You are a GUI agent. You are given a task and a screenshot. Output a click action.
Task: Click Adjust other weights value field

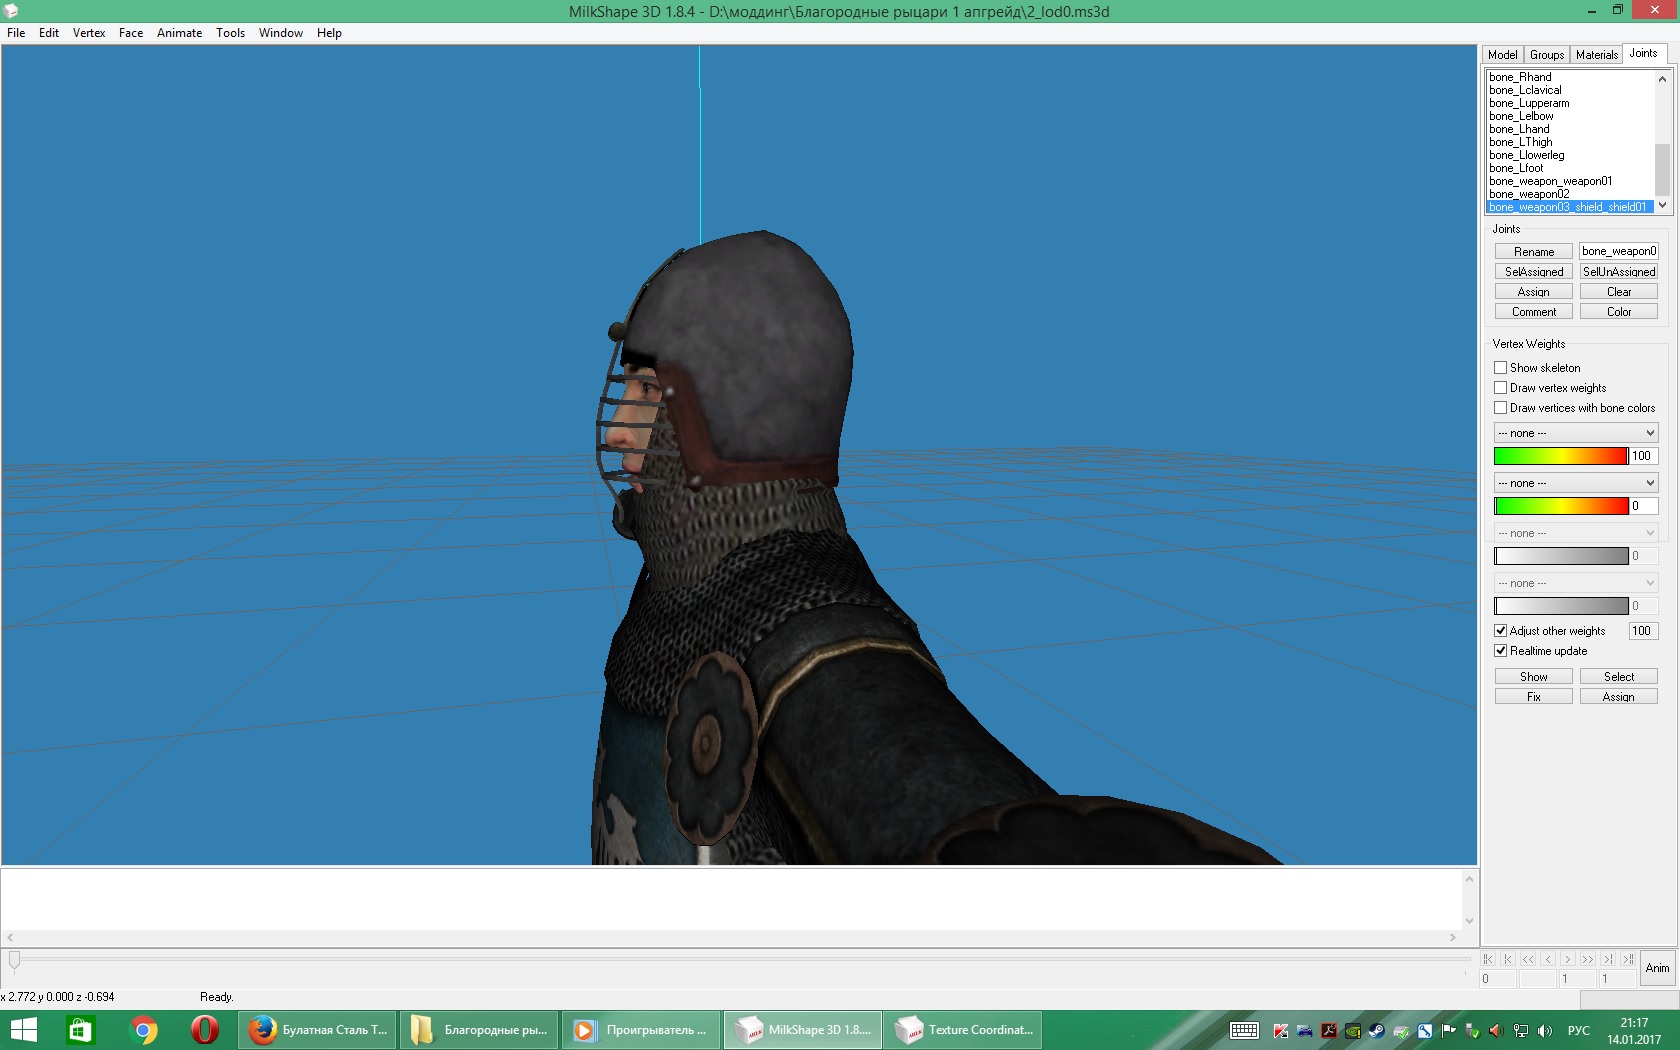1644,631
